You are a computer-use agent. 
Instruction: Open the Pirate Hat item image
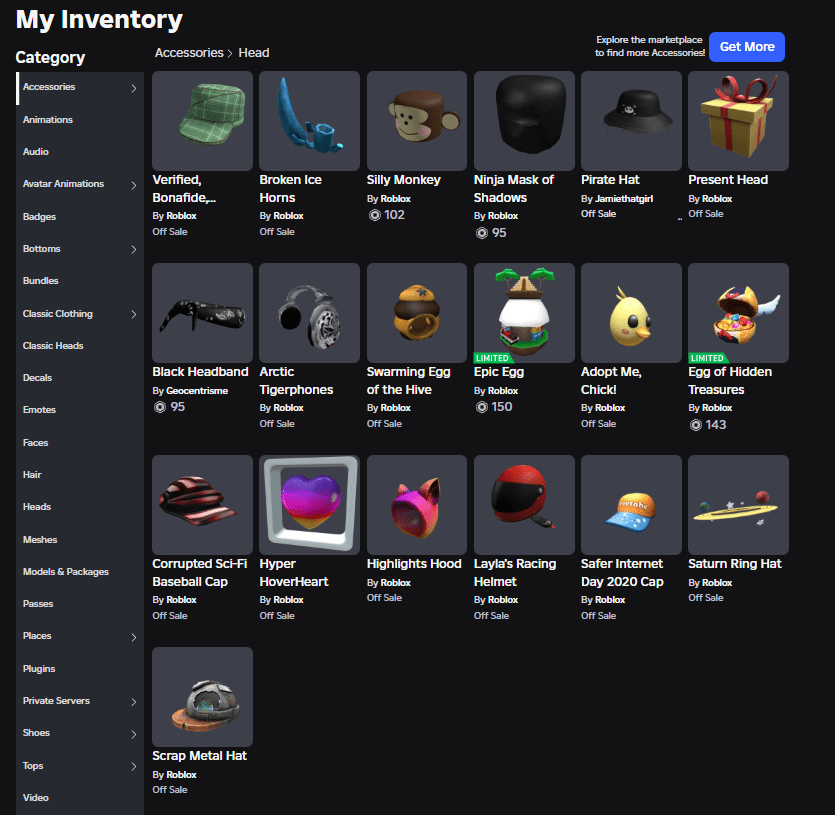point(632,121)
